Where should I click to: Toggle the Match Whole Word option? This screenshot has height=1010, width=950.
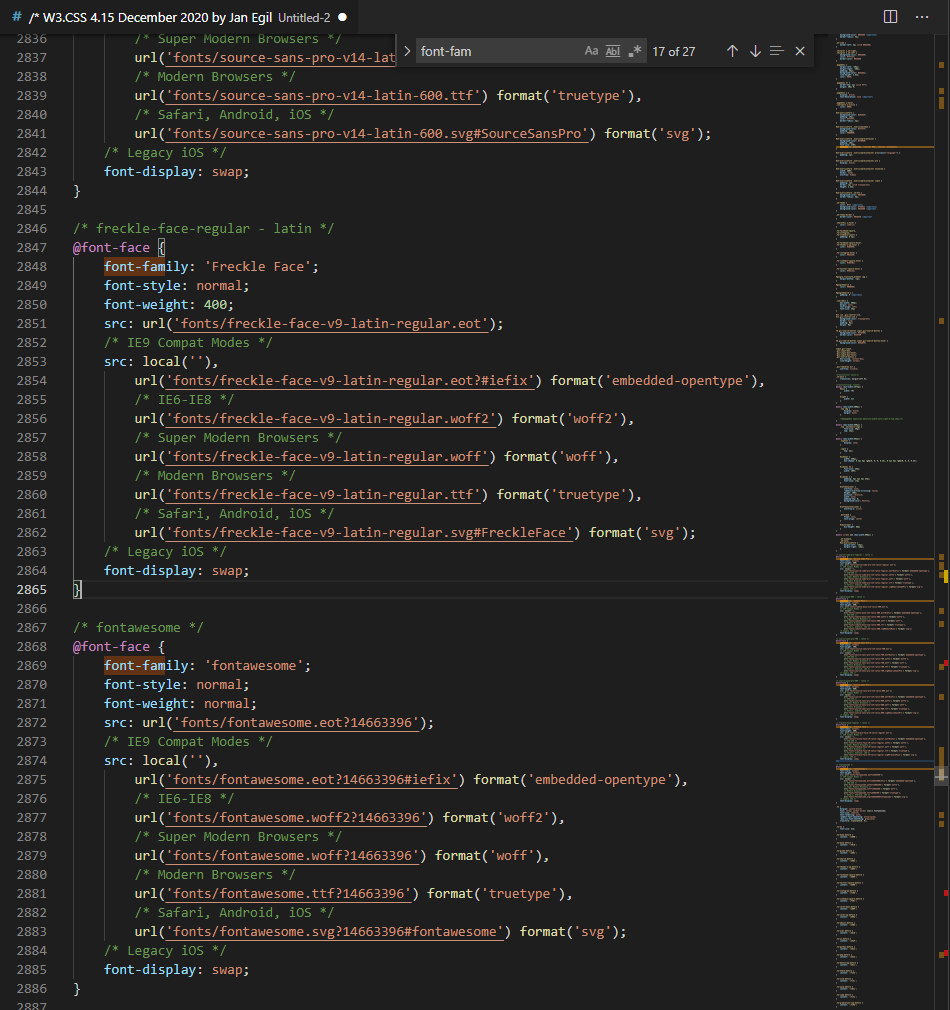(613, 52)
